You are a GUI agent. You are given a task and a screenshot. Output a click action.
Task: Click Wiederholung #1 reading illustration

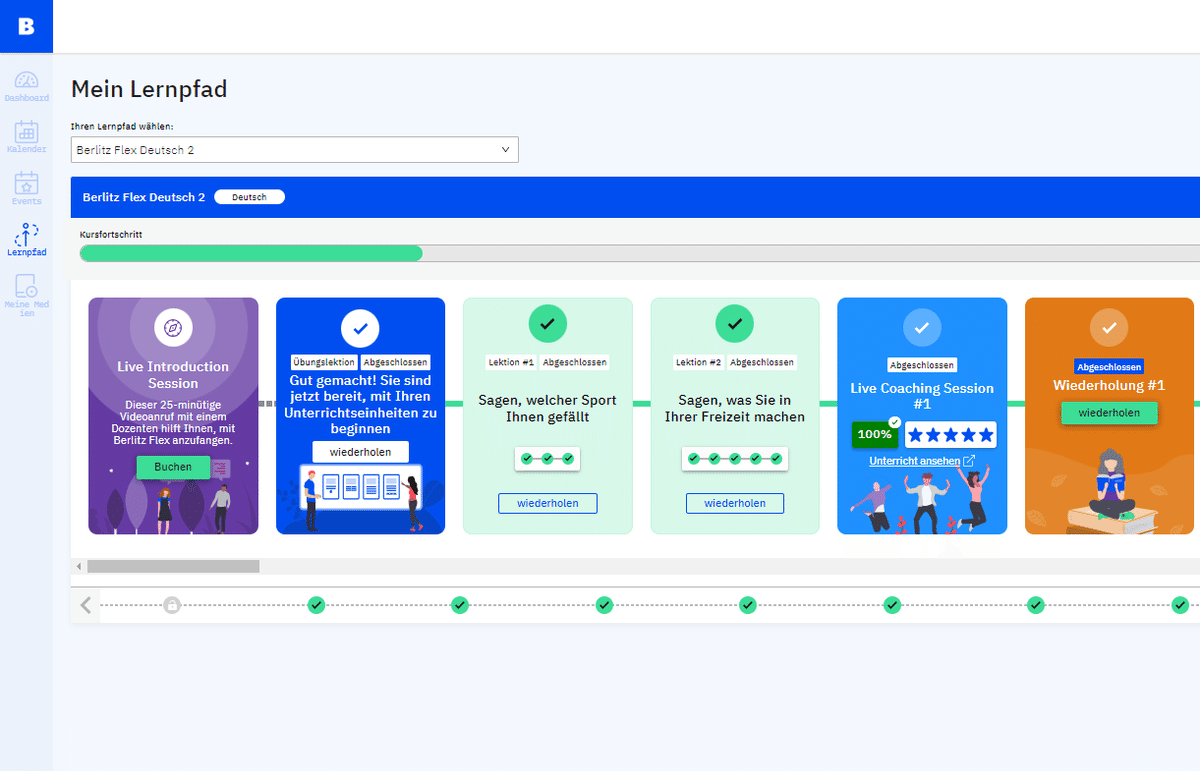tap(1110, 491)
